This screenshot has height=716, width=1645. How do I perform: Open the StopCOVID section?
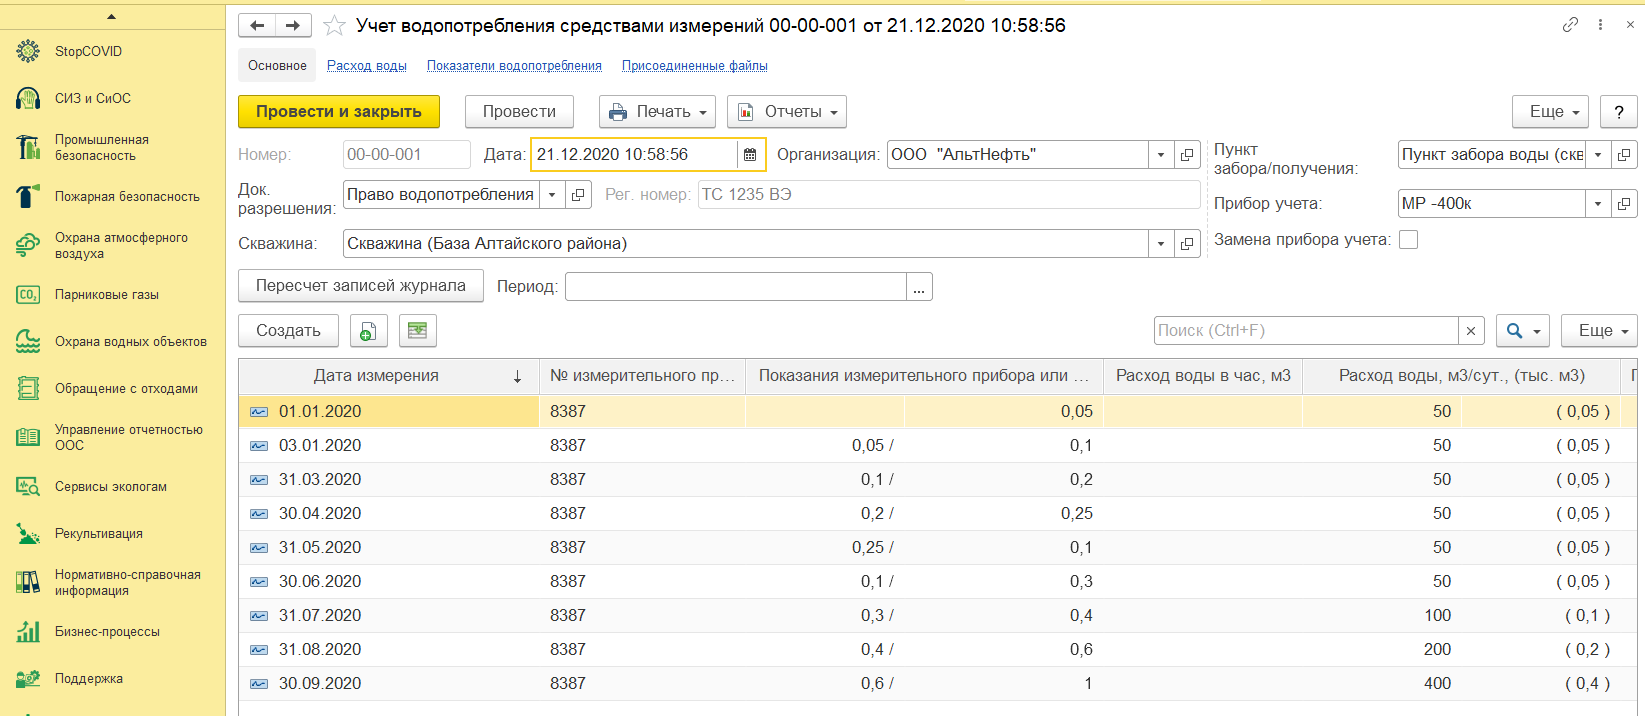[88, 51]
